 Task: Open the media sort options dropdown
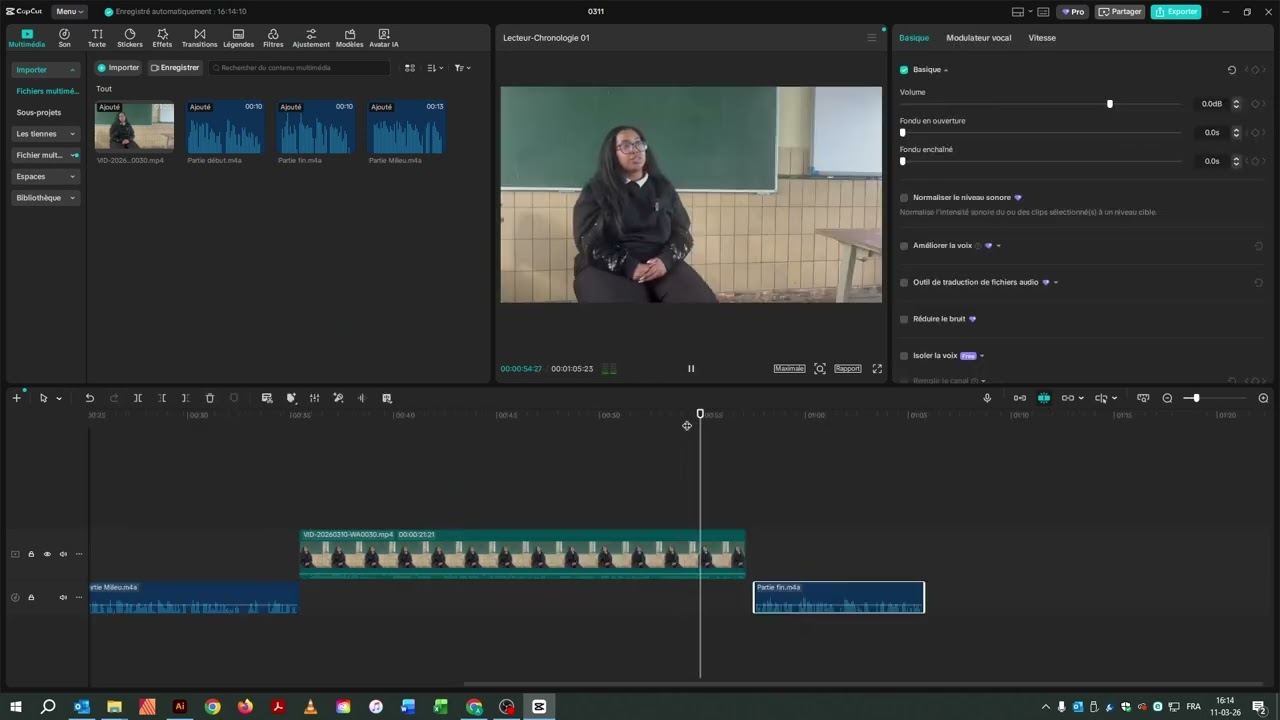435,68
